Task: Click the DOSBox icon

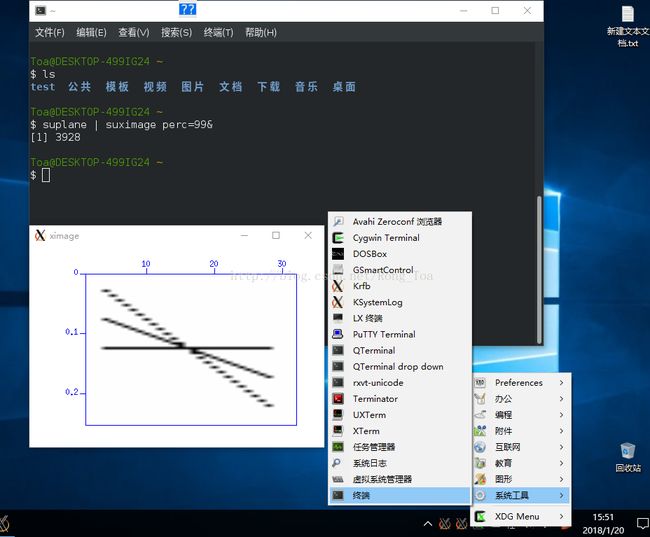Action: coord(338,254)
